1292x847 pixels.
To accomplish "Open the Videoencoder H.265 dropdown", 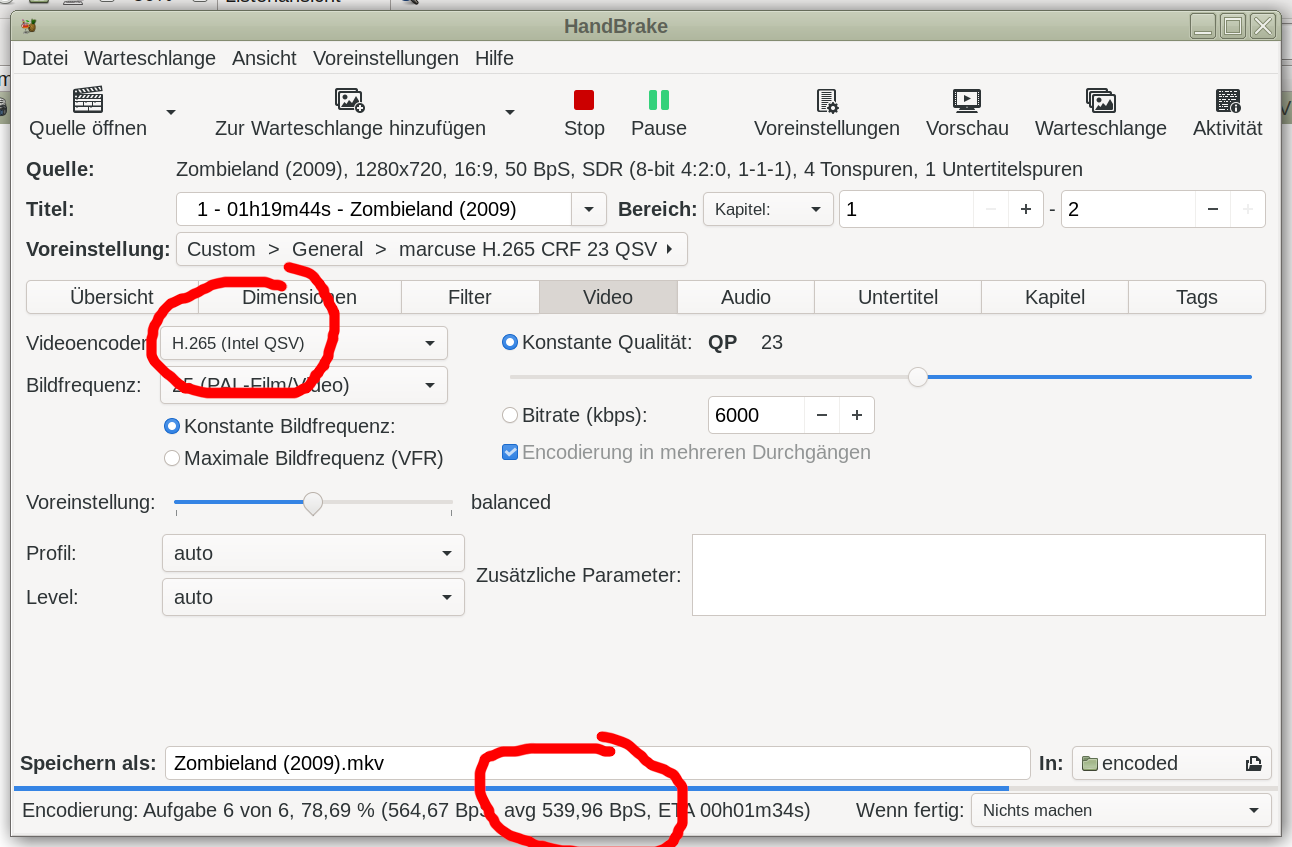I will [x=303, y=343].
